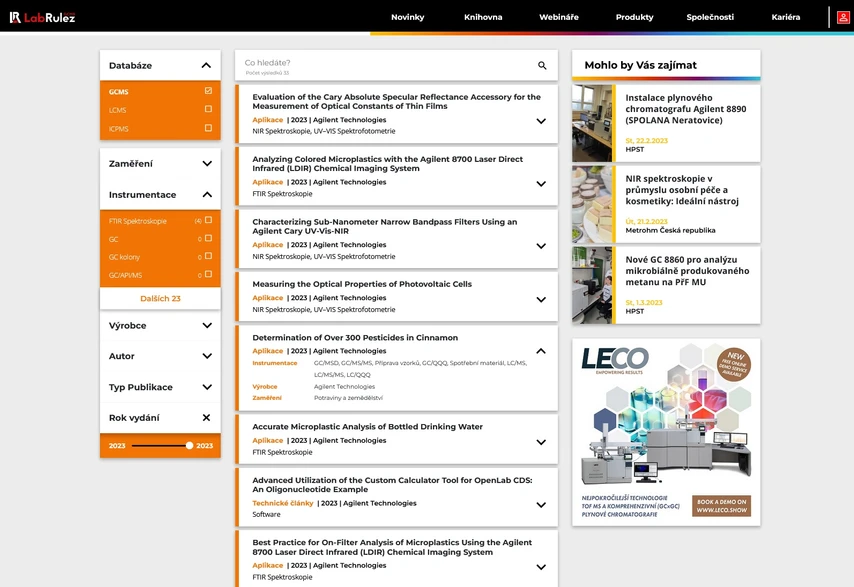Open the Produkty menu
Screen dimensions: 854x587
pos(635,17)
